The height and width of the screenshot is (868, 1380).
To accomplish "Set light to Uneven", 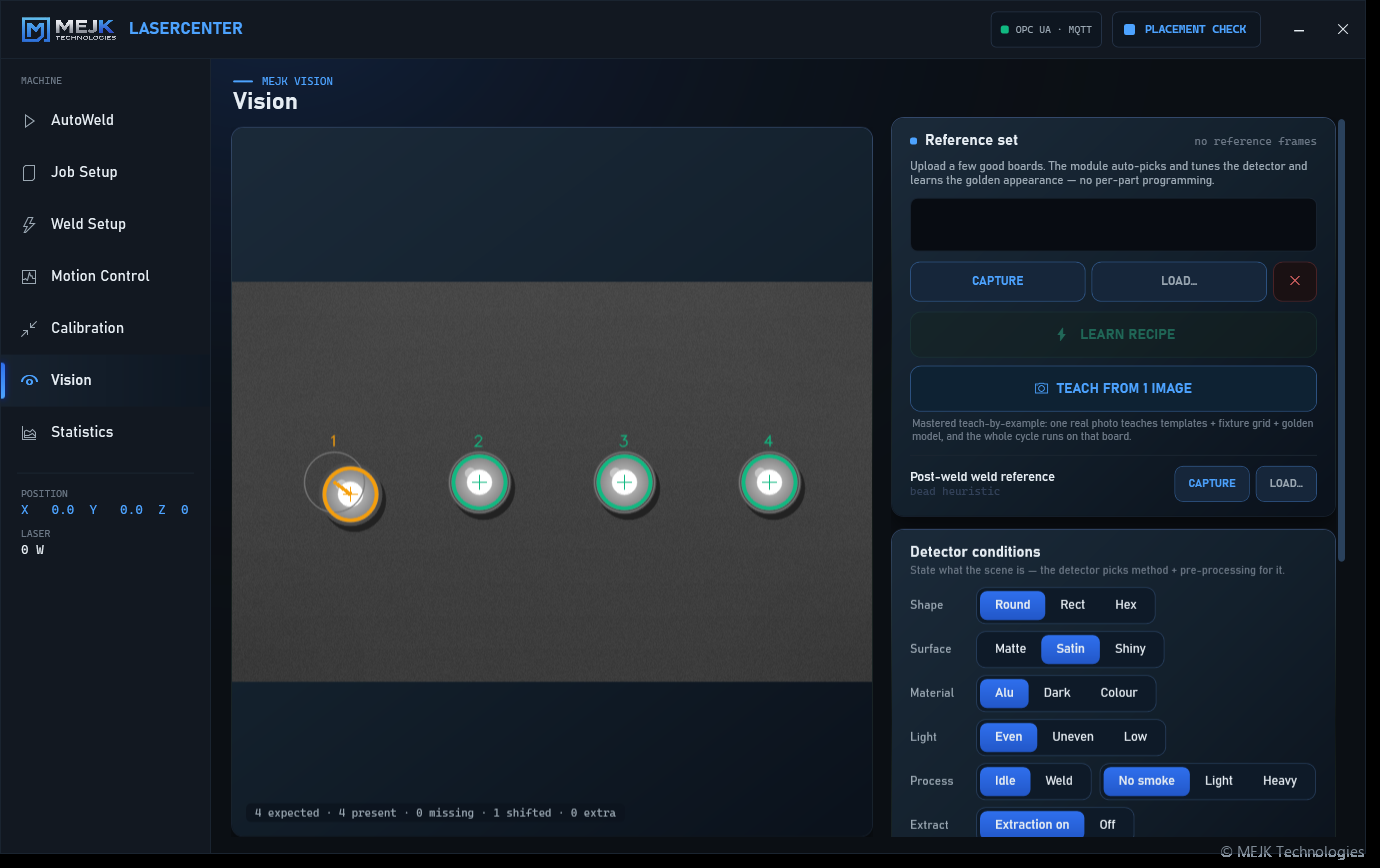I will (1073, 737).
